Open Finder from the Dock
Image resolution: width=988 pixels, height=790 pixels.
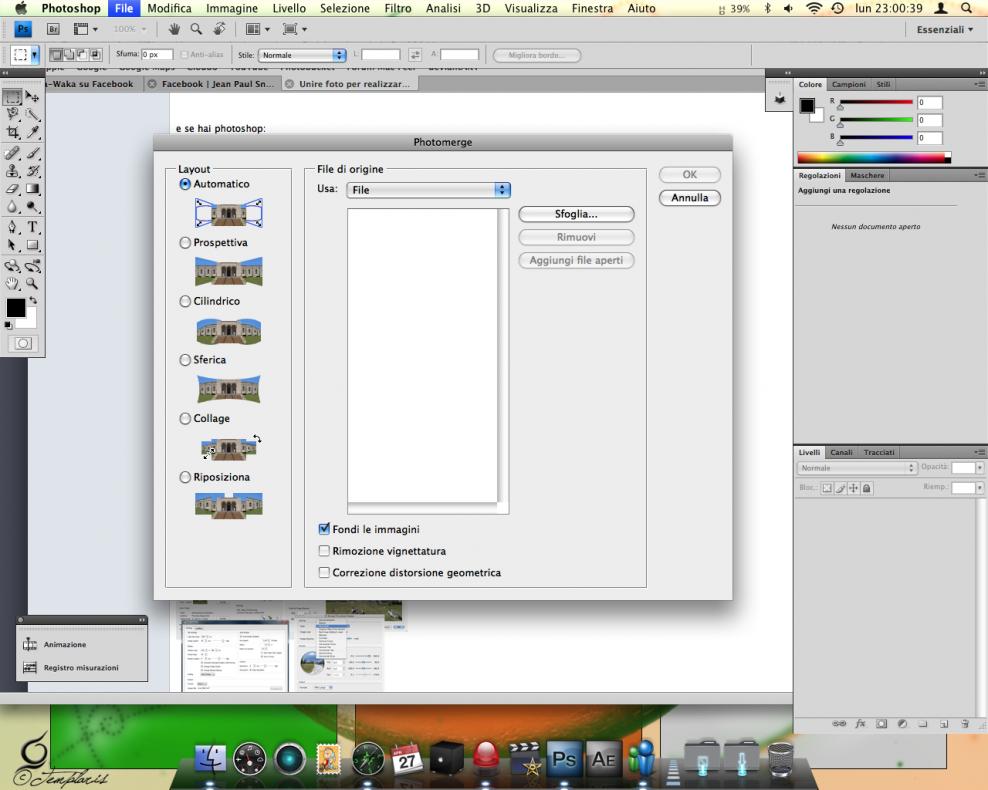pyautogui.click(x=210, y=759)
